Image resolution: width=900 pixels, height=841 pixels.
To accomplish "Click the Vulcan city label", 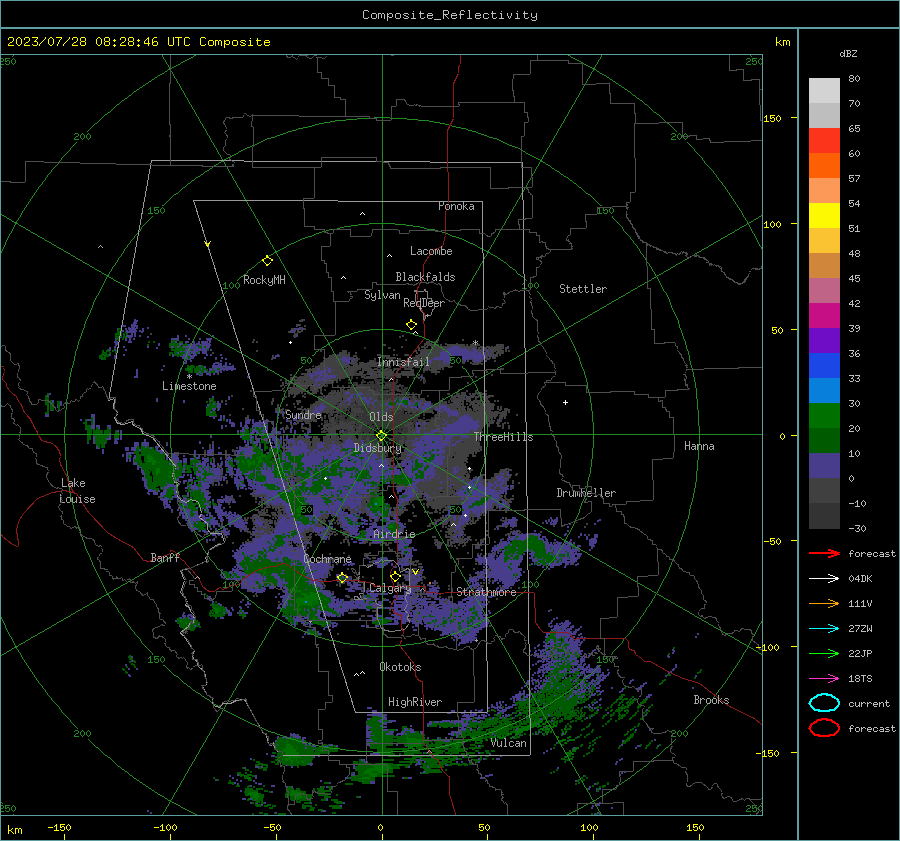I will click(x=509, y=743).
